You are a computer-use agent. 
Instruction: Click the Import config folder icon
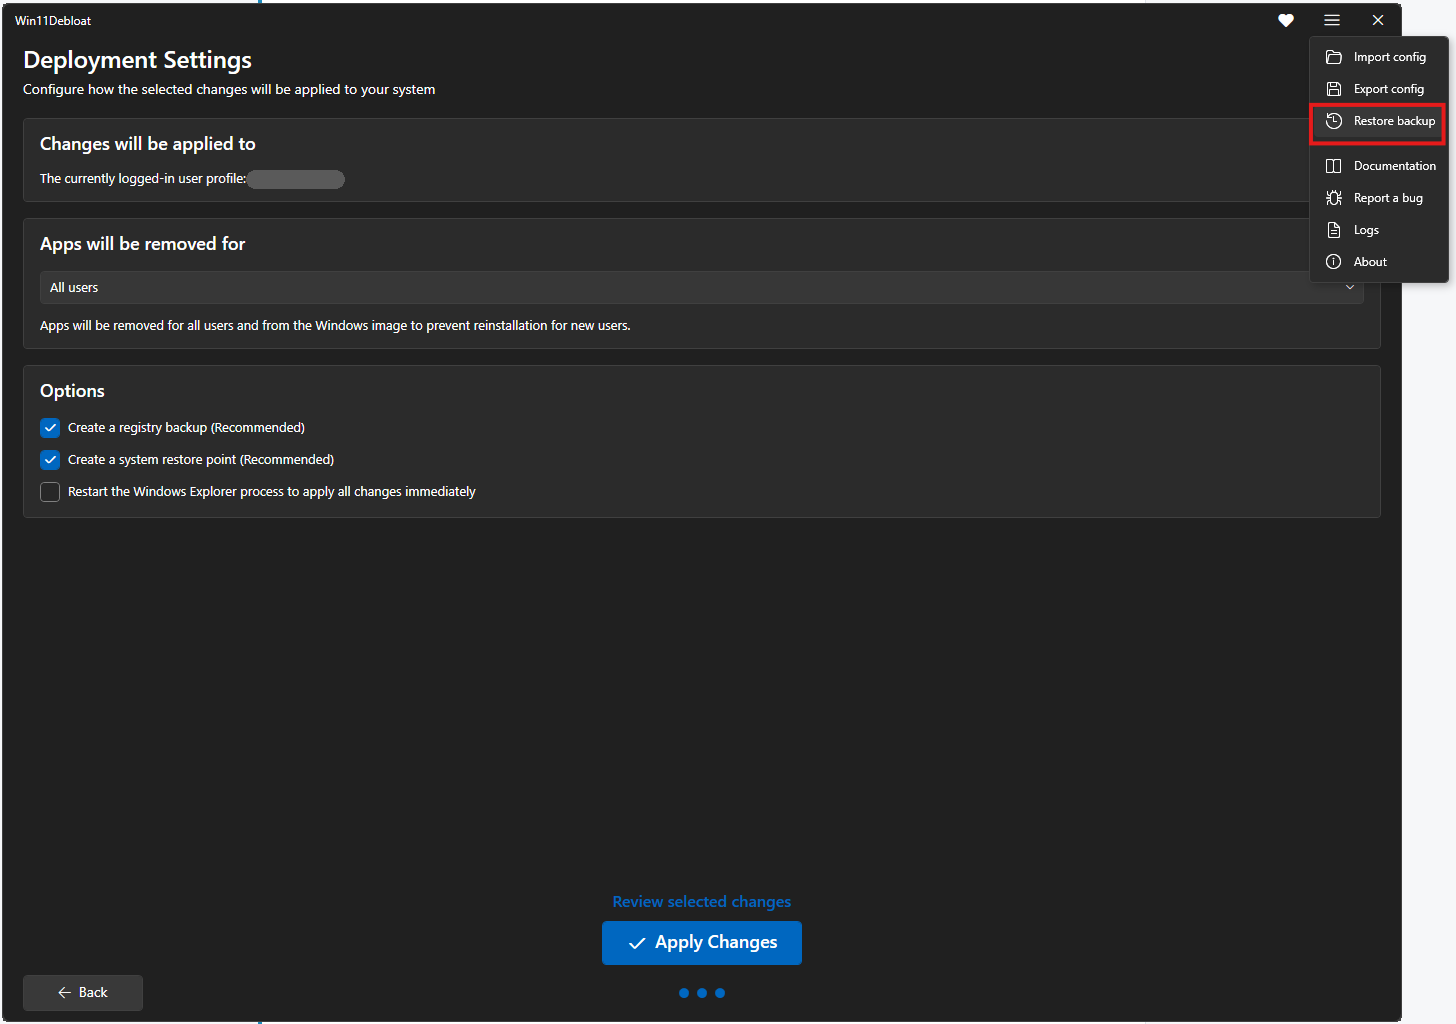[x=1334, y=57]
